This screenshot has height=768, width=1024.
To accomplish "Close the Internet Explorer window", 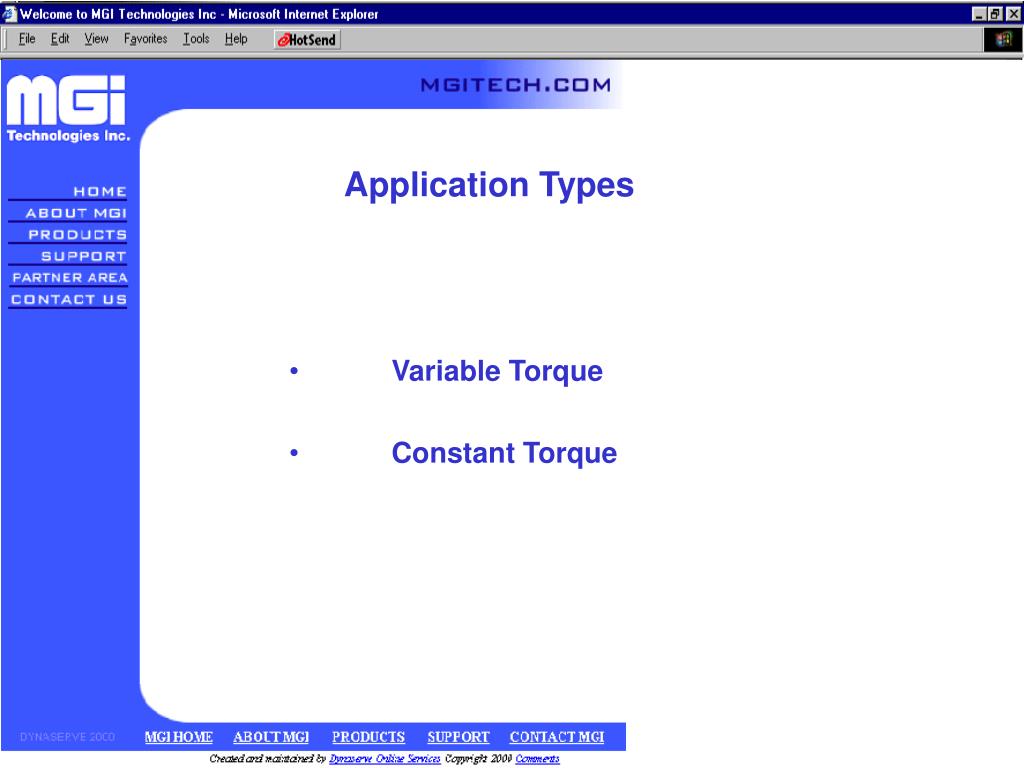I will tap(1012, 14).
